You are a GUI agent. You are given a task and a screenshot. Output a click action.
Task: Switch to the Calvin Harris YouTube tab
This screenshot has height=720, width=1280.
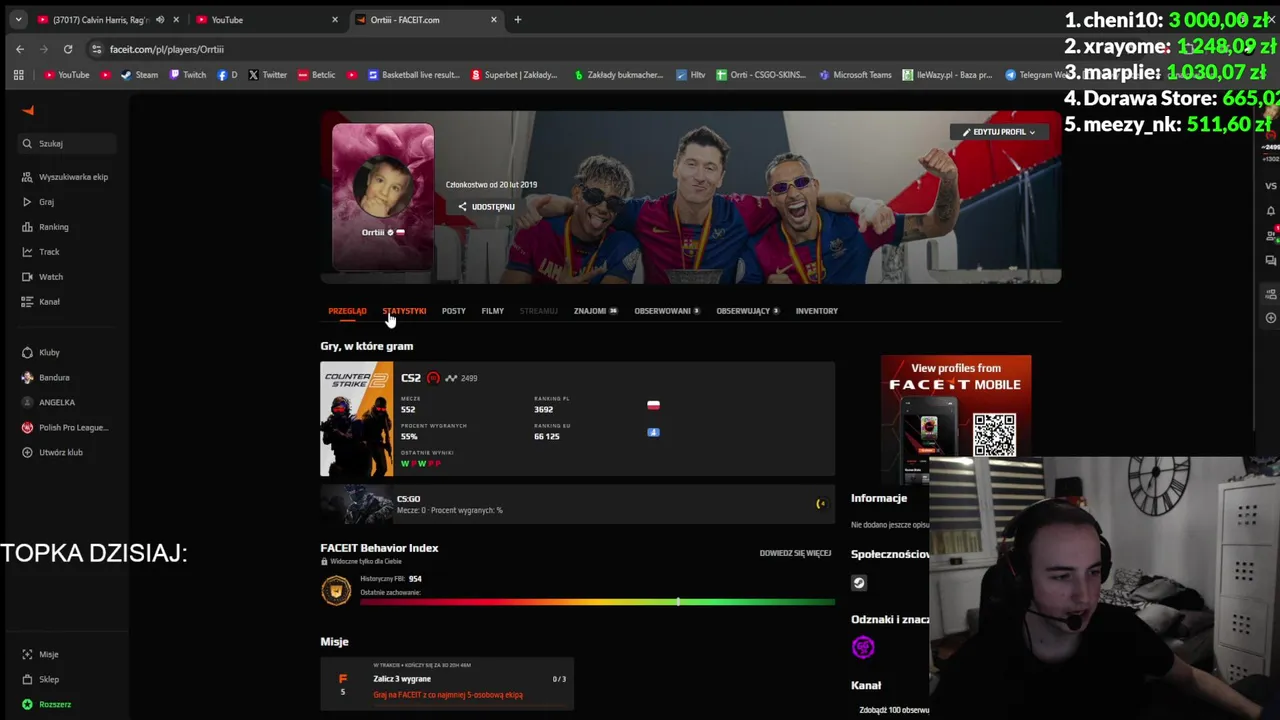click(107, 20)
